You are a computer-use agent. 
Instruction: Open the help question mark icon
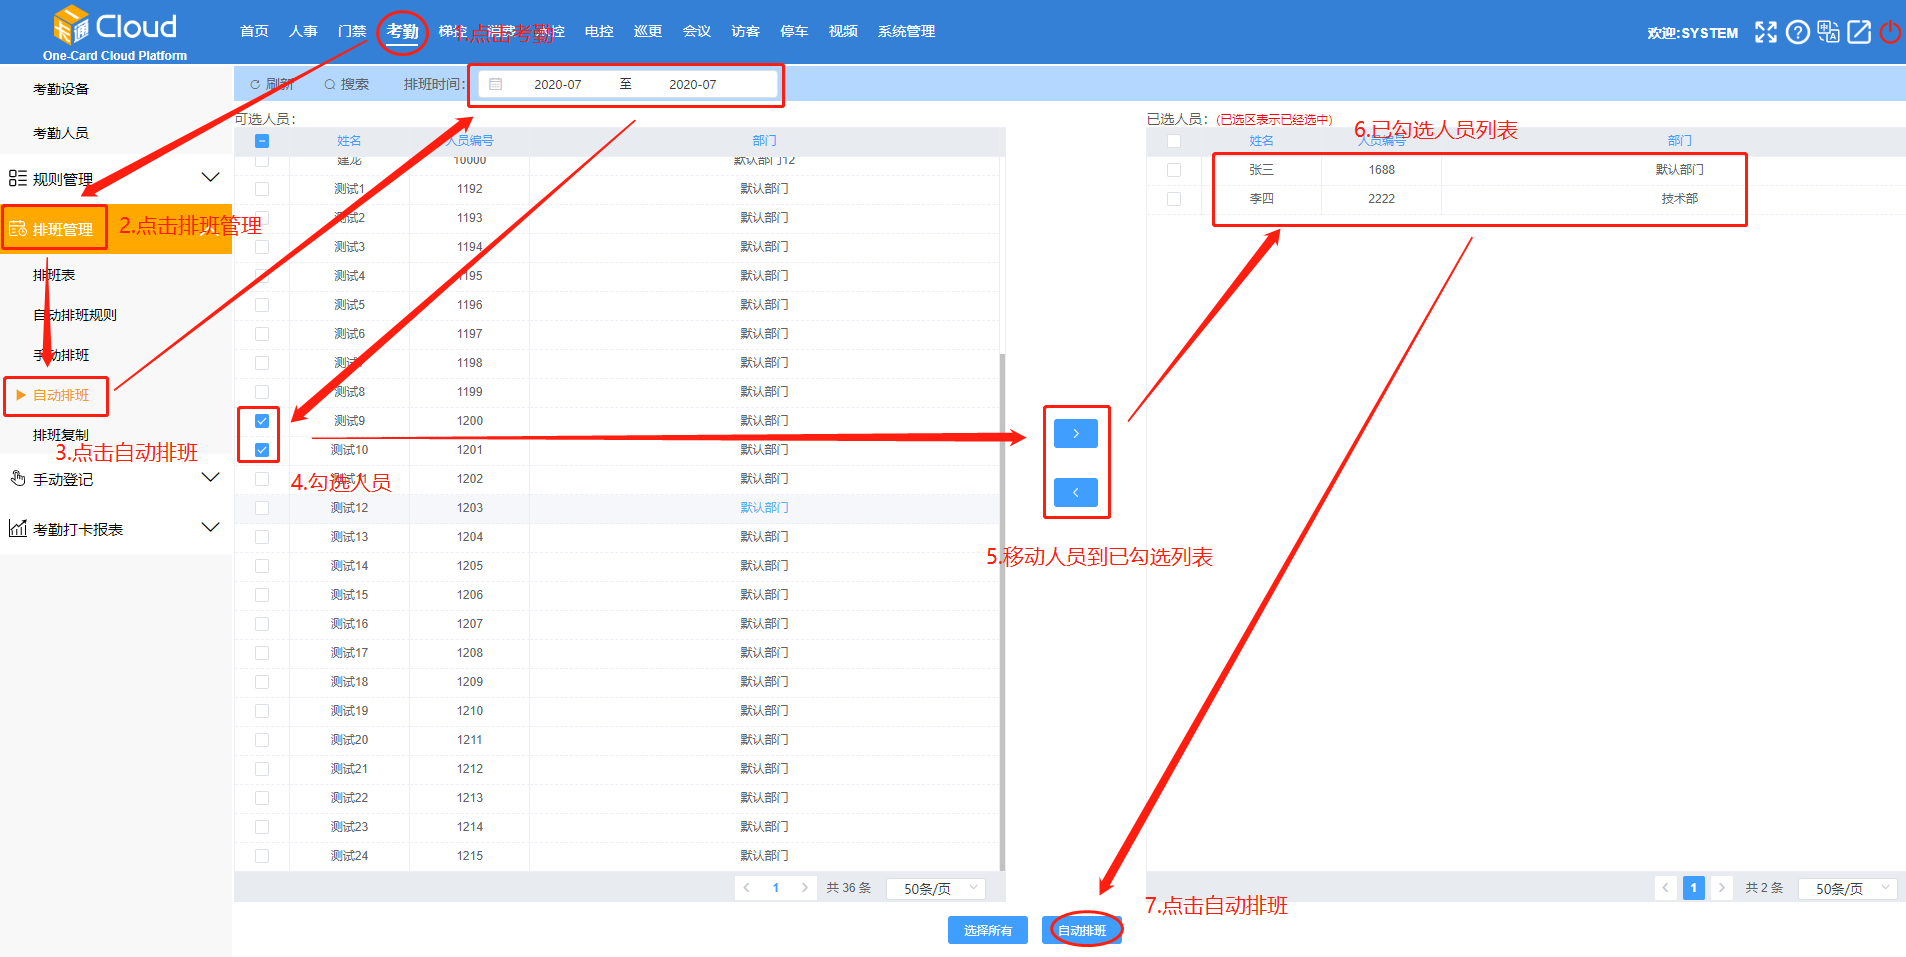click(x=1797, y=32)
